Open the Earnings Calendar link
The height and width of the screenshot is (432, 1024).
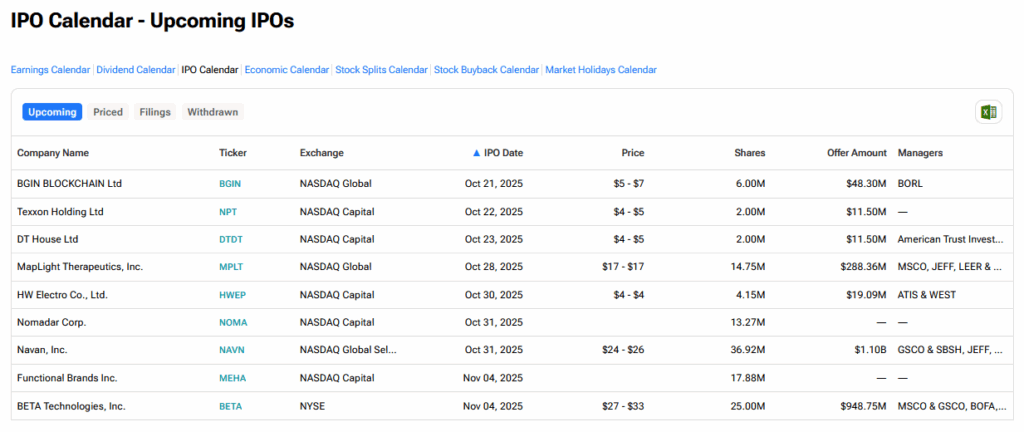[x=50, y=70]
